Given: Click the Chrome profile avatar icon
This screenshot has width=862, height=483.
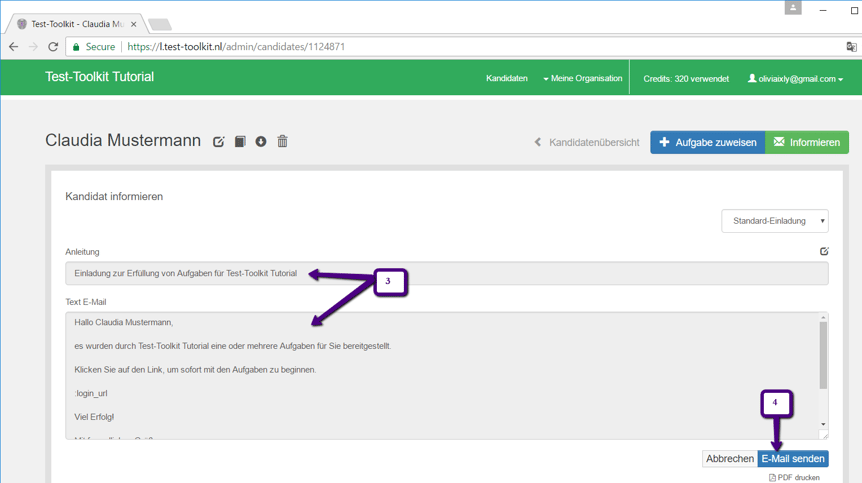Looking at the screenshot, I should tap(793, 8).
